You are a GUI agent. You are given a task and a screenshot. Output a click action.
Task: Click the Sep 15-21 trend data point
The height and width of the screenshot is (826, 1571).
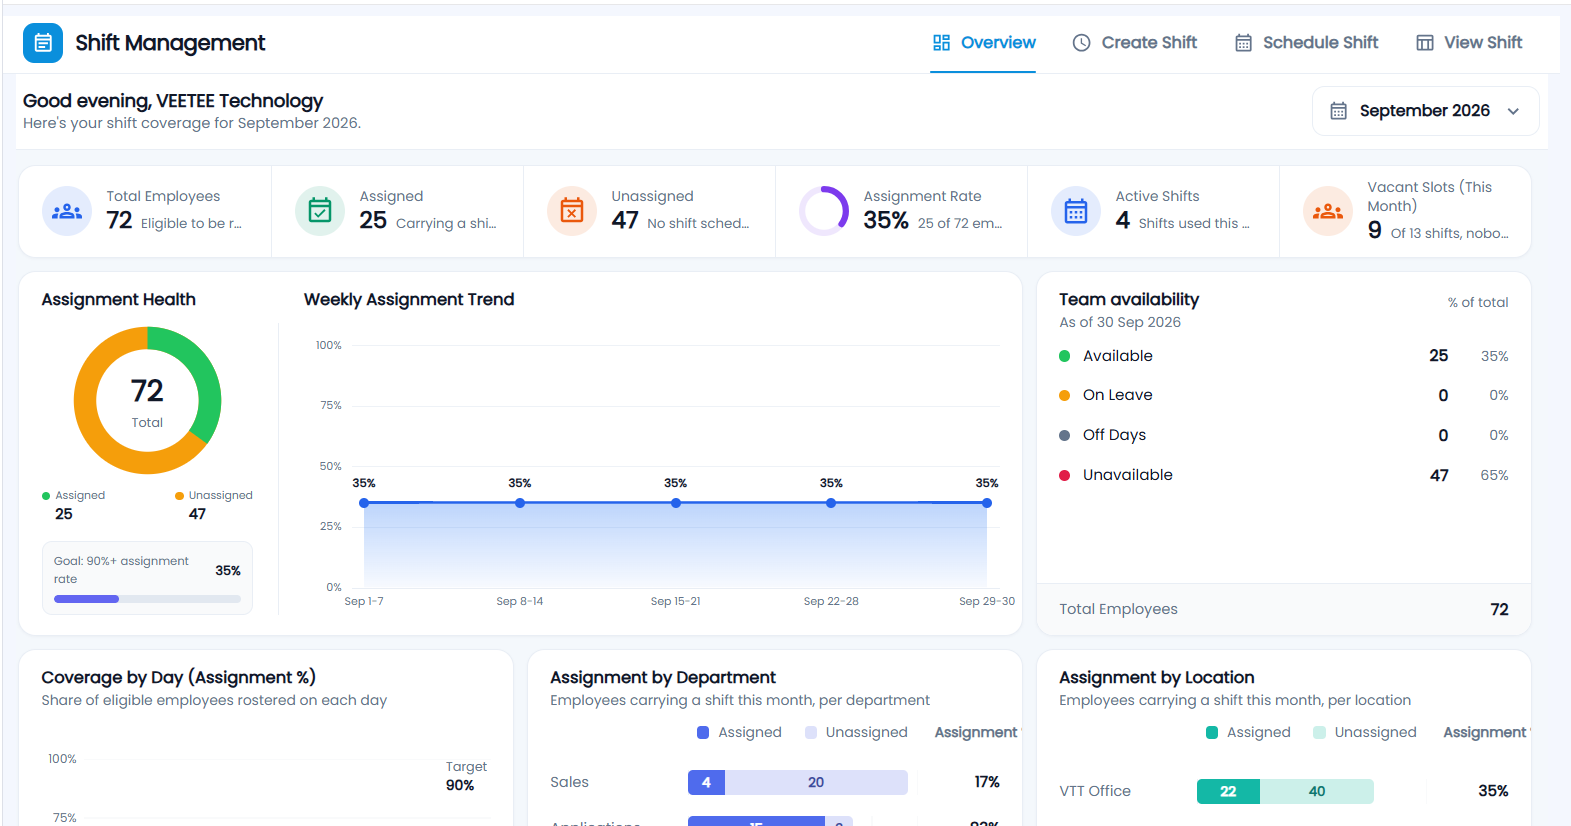coord(676,503)
